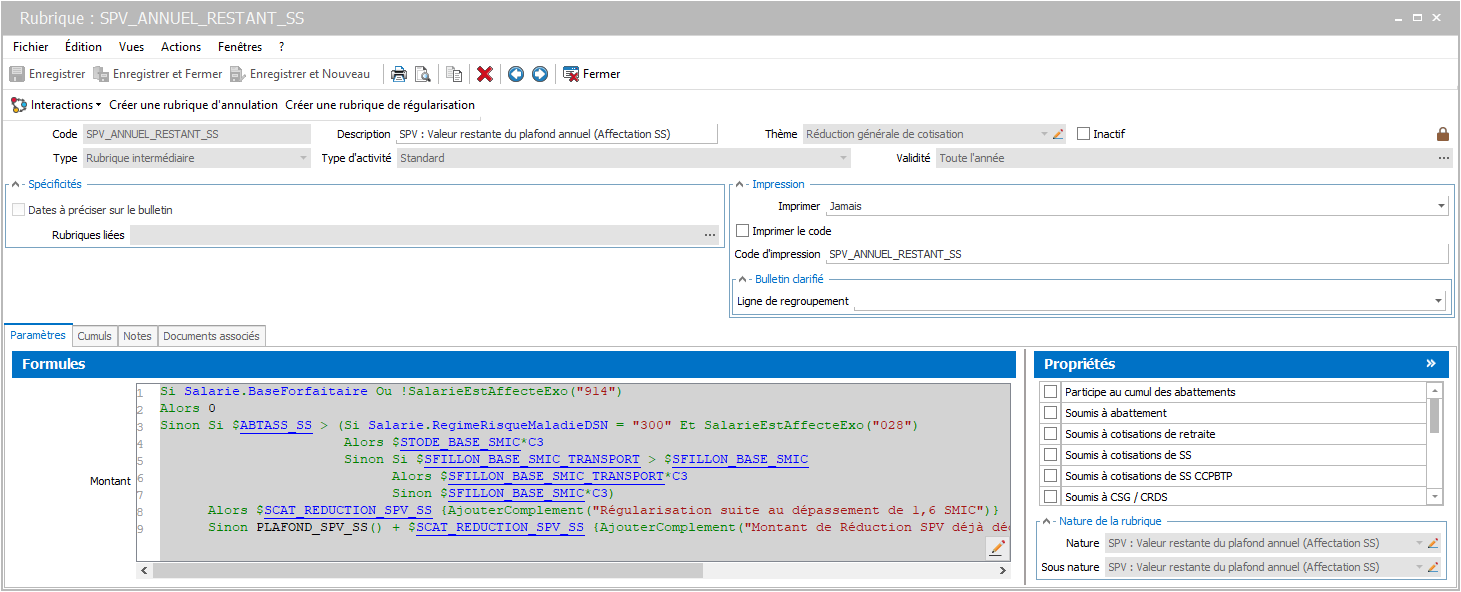Click the ellipsis button for Rubriques liées
This screenshot has width=1461, height=592.
(710, 235)
